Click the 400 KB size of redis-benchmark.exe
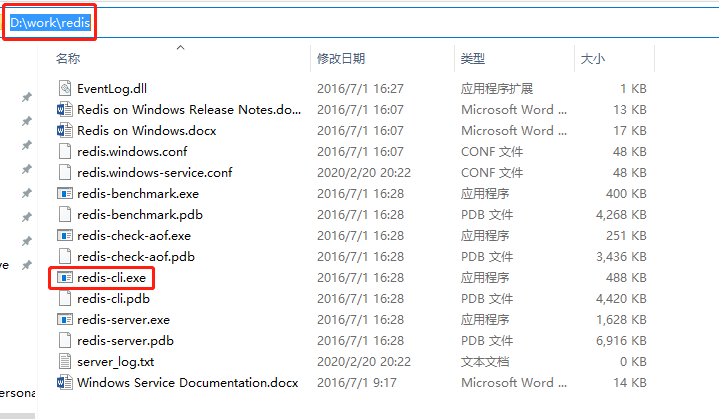 (x=626, y=194)
